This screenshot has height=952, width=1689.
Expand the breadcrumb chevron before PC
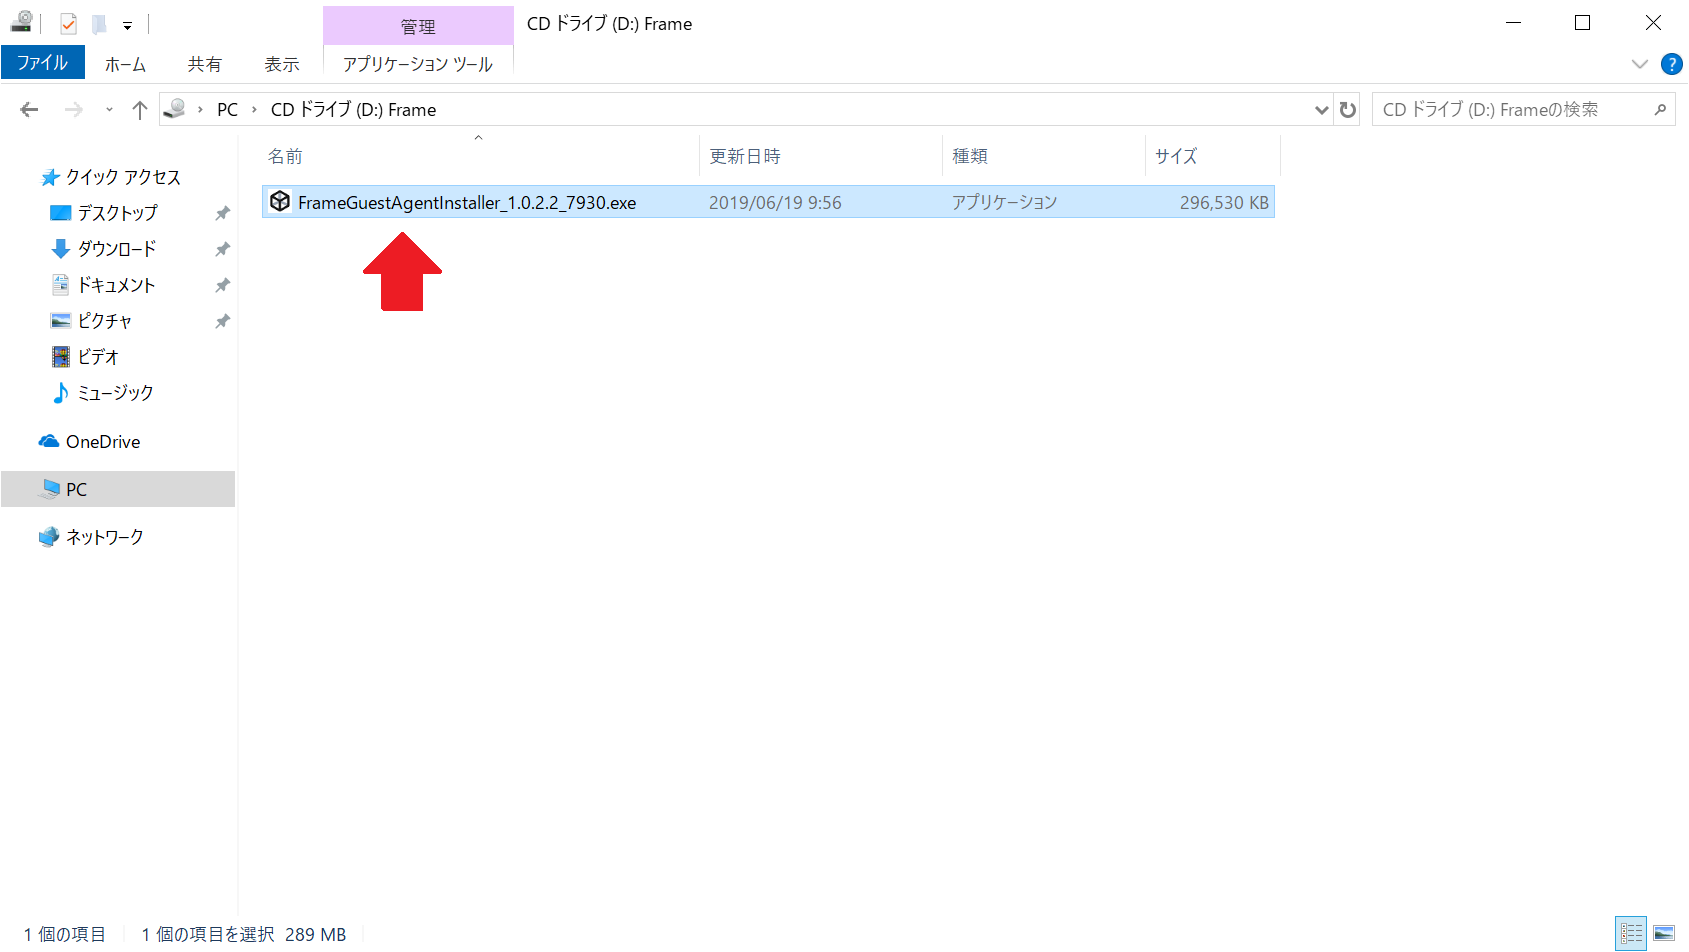pos(200,110)
